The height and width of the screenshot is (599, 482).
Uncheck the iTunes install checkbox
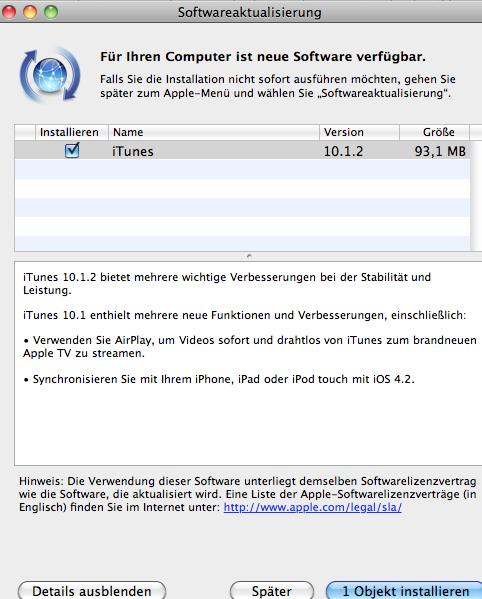(72, 150)
